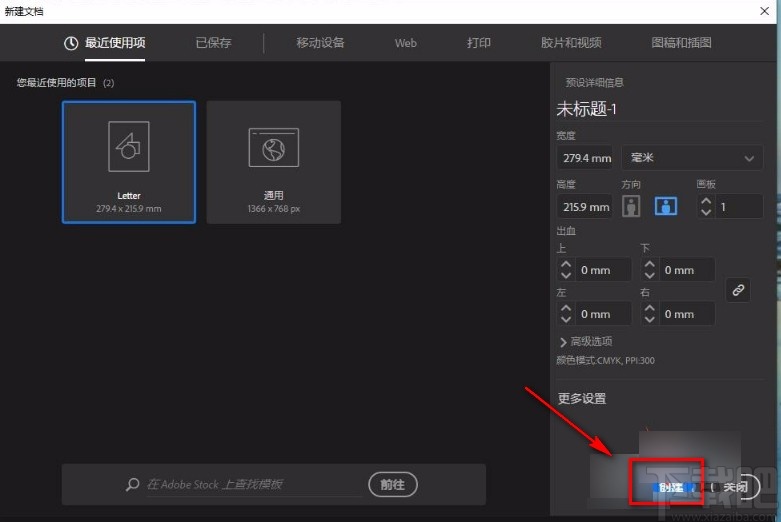This screenshot has height=522, width=781.
Task: Increase top bleed (上) value
Action: click(x=565, y=264)
